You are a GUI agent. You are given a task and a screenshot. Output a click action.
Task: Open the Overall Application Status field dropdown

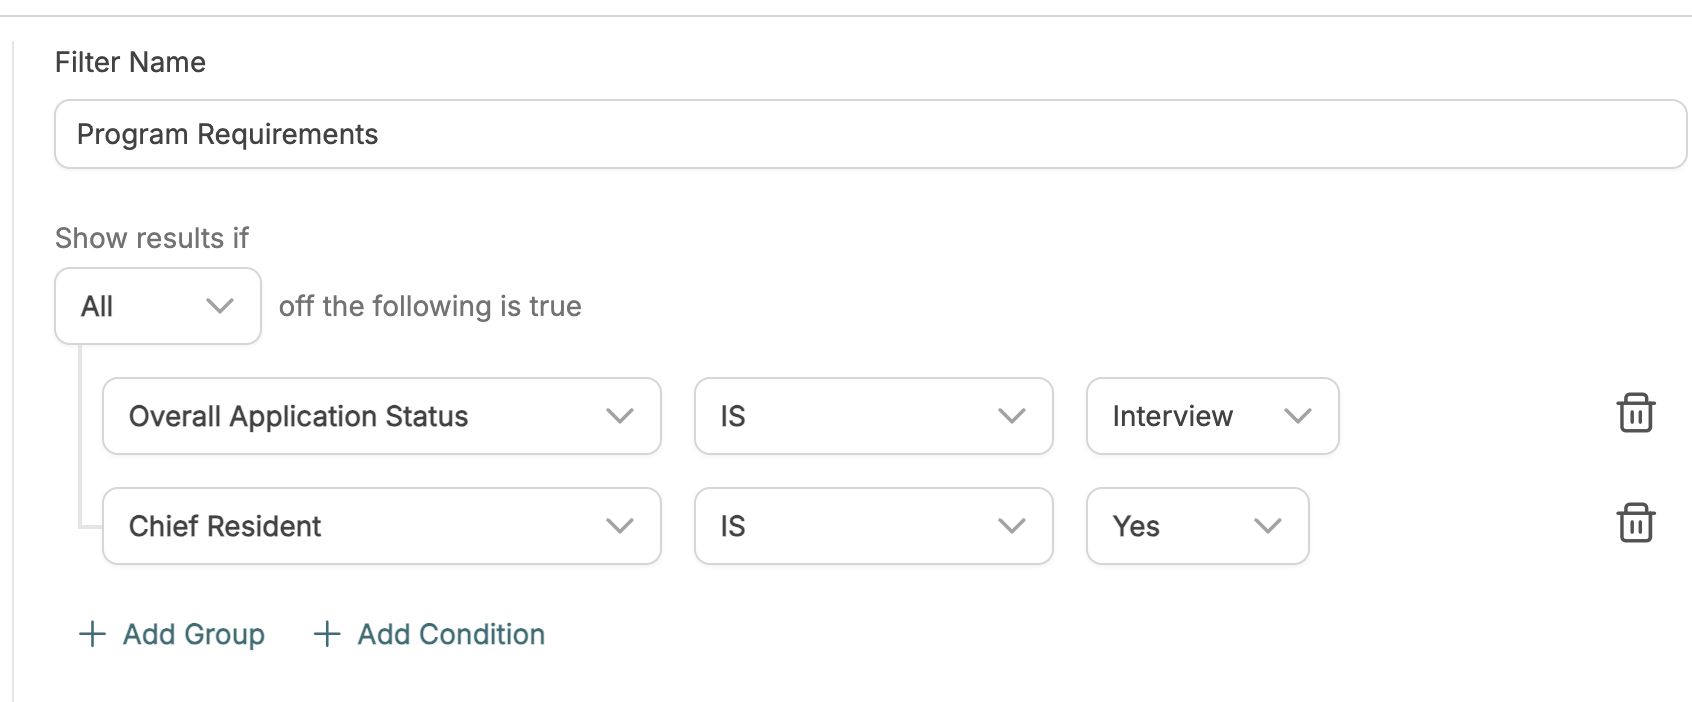click(x=382, y=416)
